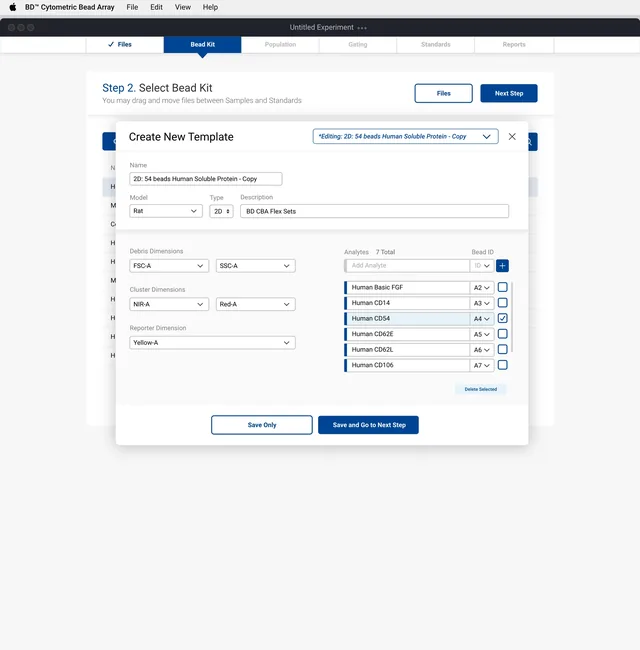Open Bead ID A7 dropdown

coord(482,365)
